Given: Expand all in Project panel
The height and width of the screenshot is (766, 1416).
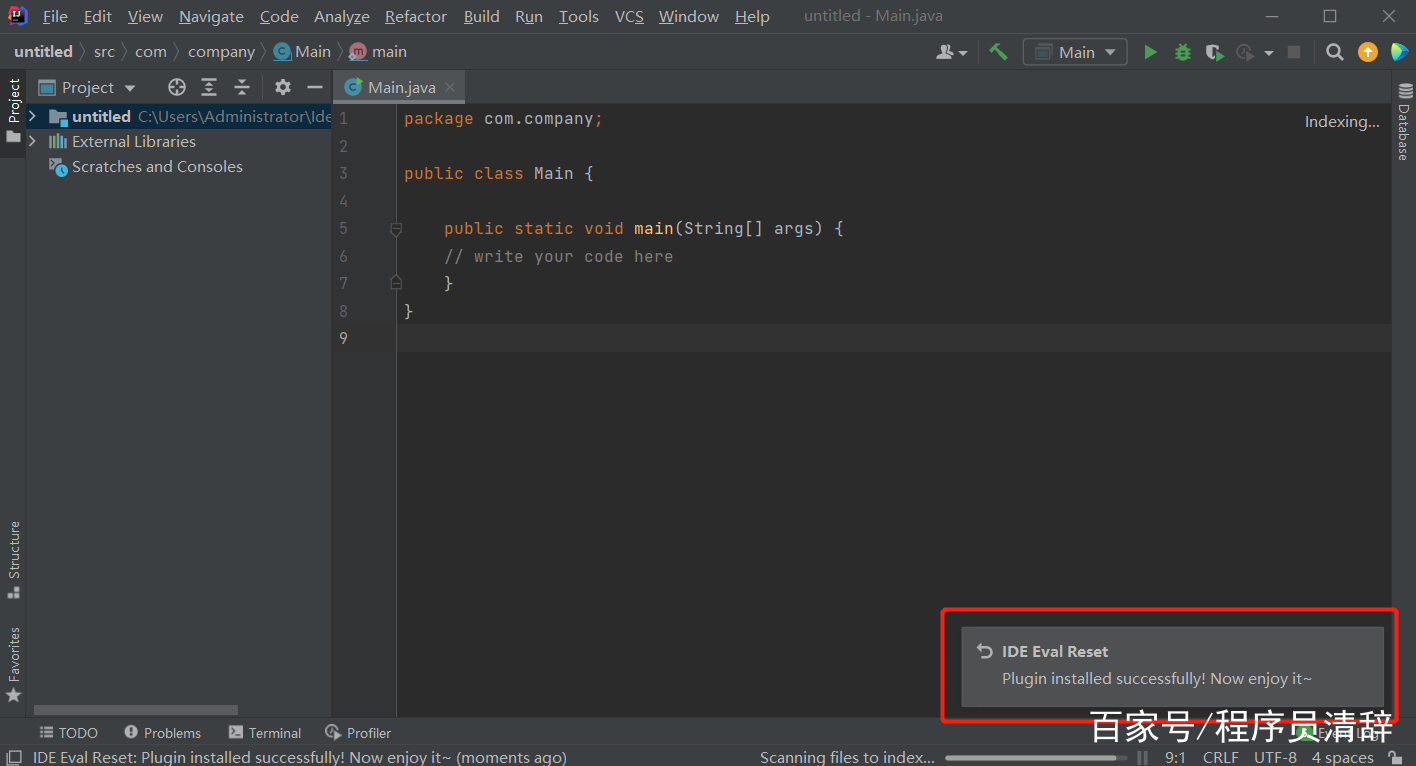Looking at the screenshot, I should (208, 87).
